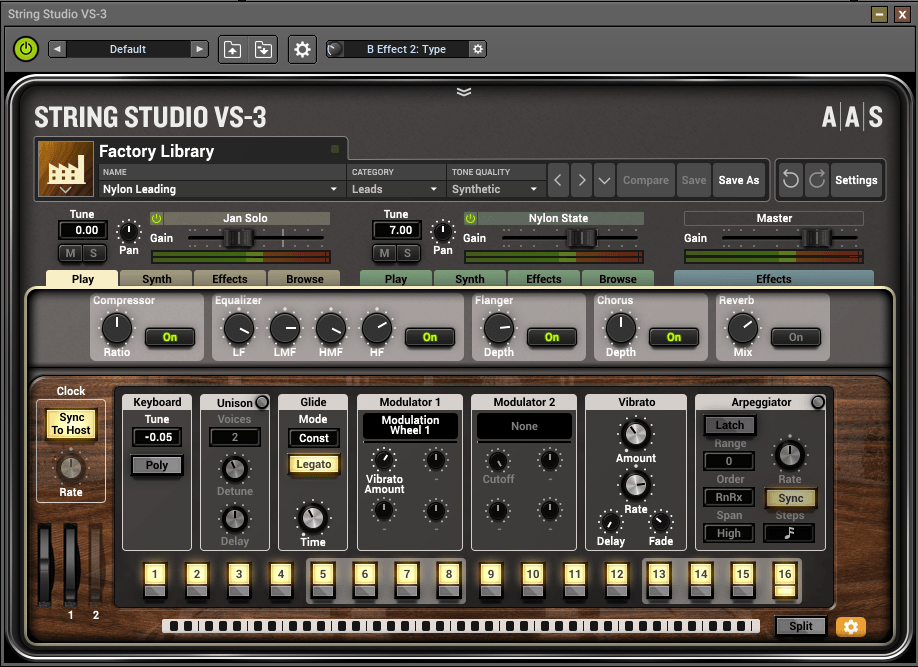Viewport: 918px width, 667px height.
Task: Switch to Nylon State layer Synth tab
Action: click(x=470, y=279)
